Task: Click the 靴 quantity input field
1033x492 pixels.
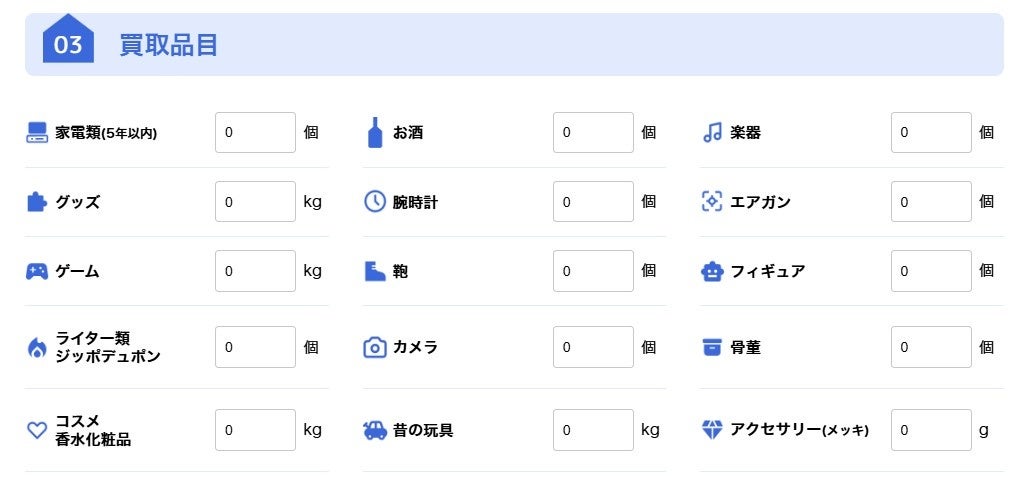Action: tap(593, 271)
